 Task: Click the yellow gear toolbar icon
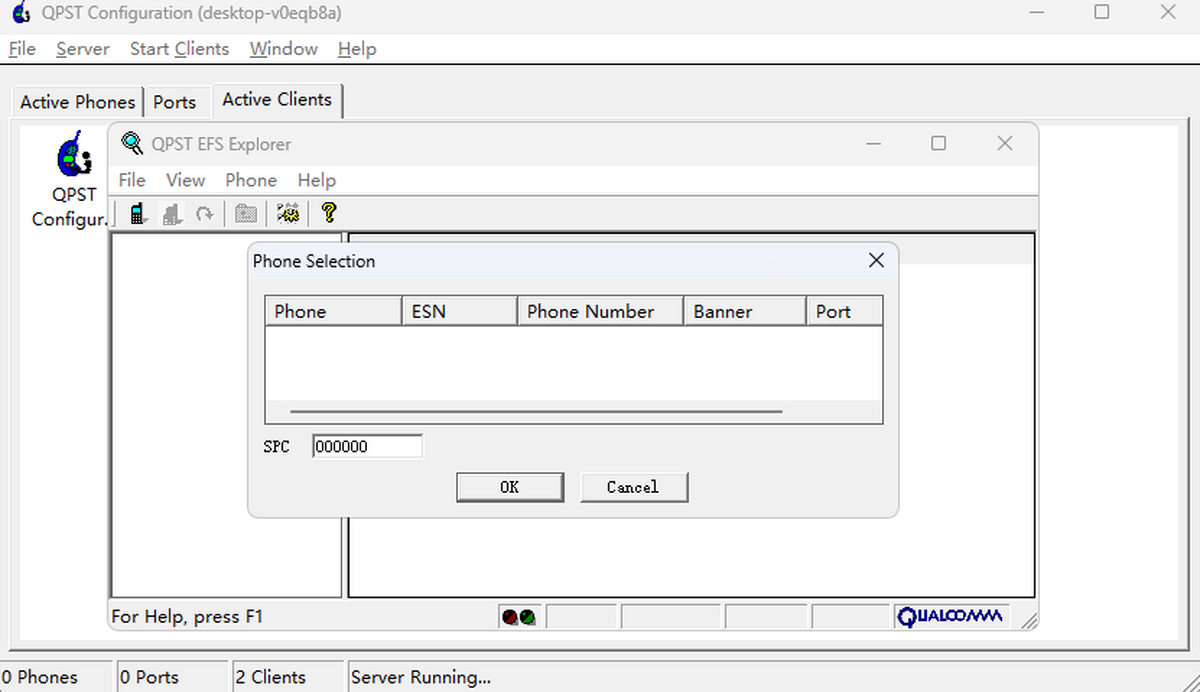(288, 213)
